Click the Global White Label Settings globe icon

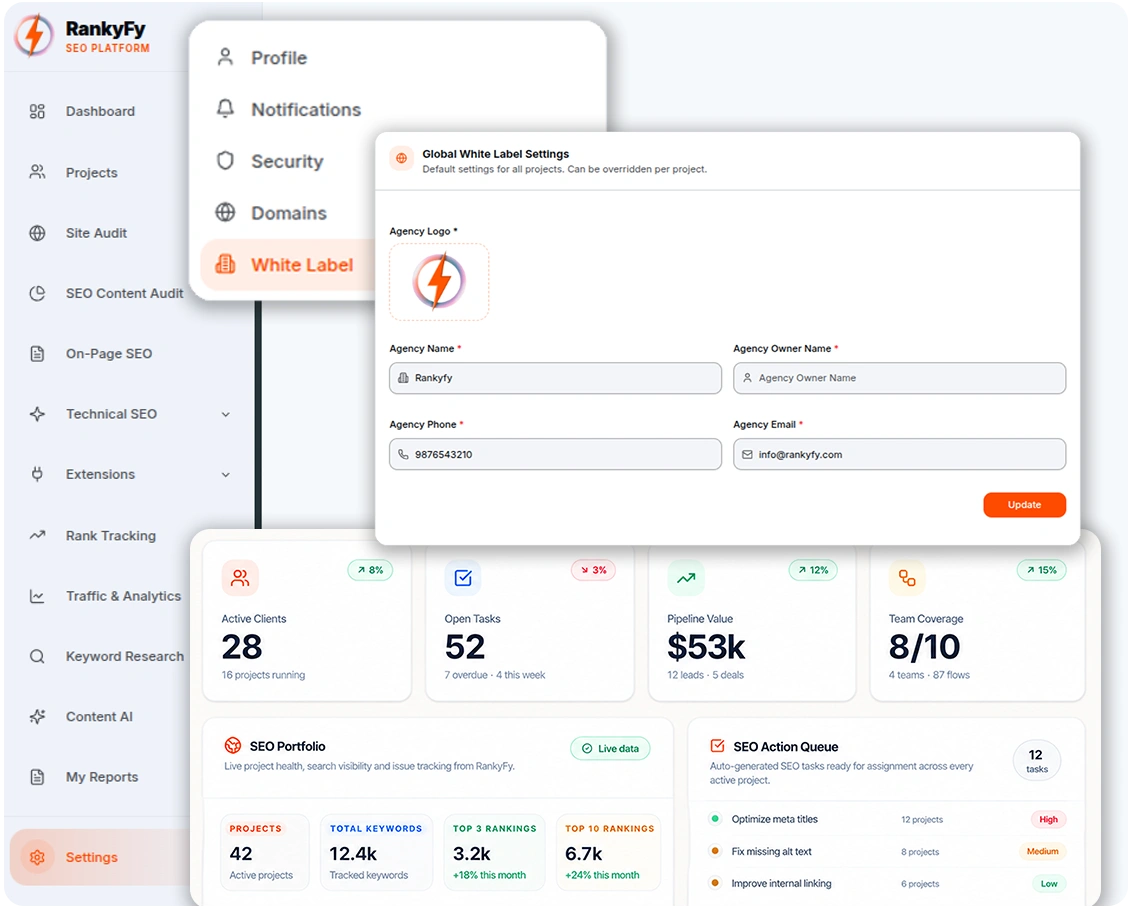[x=402, y=158]
